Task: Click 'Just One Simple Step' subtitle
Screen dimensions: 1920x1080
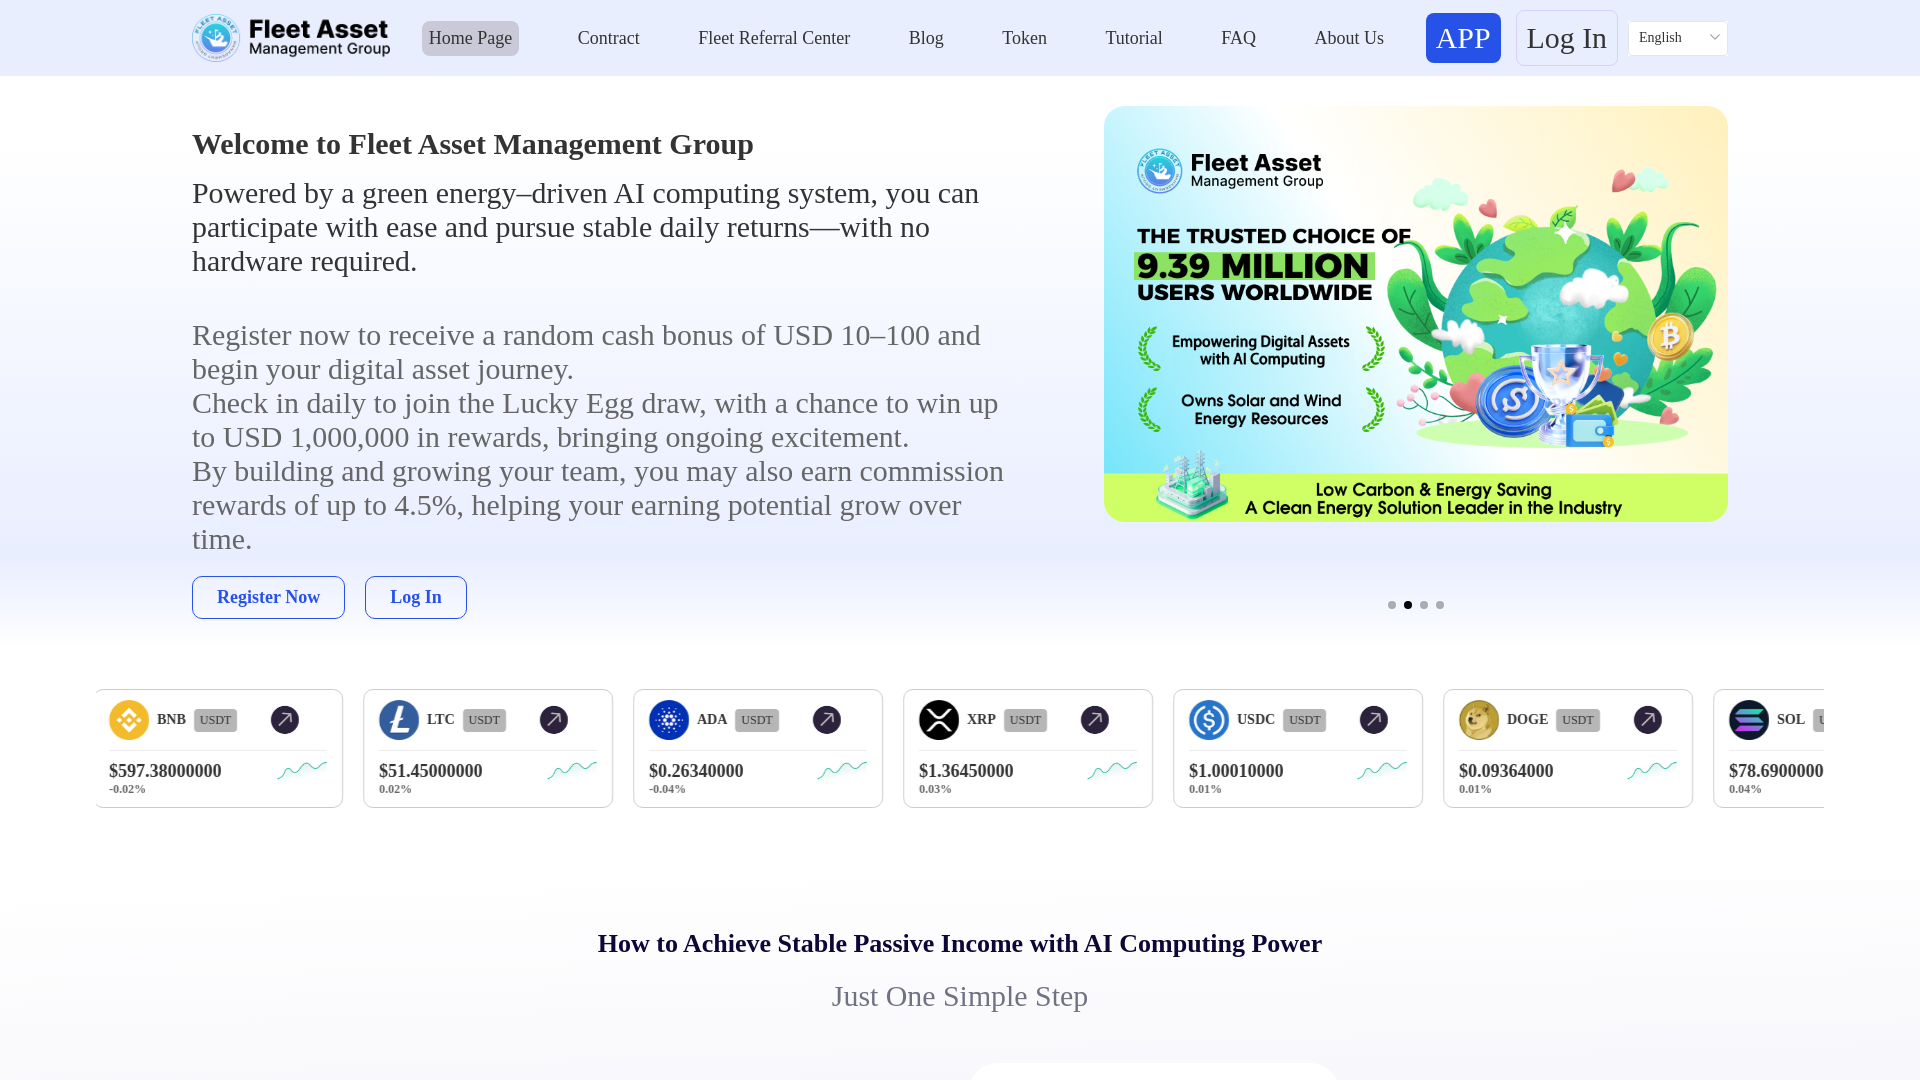Action: pyautogui.click(x=960, y=996)
